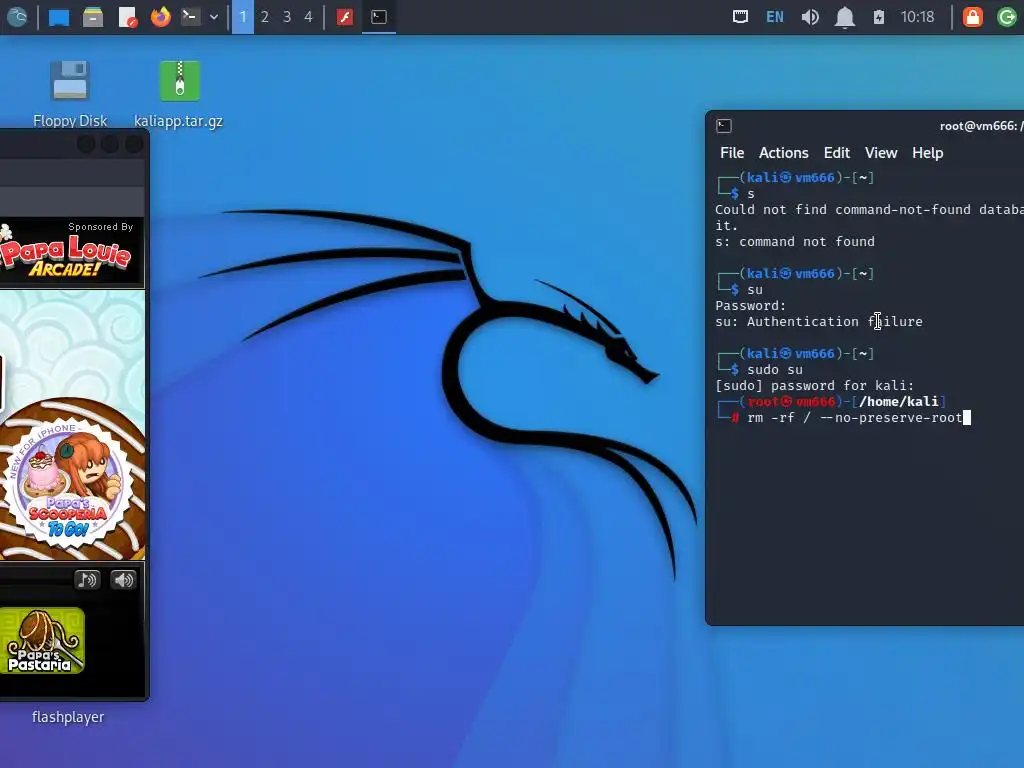Open the Kali applications menu icon
Viewport: 1024px width, 768px height.
pos(17,17)
